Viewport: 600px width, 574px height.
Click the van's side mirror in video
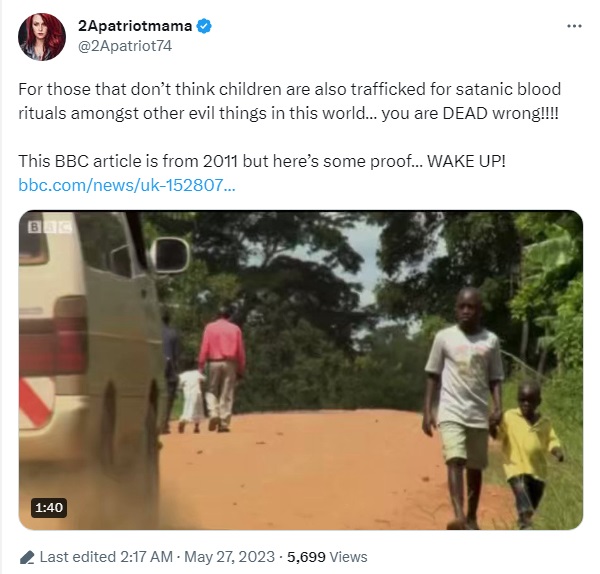coord(171,255)
